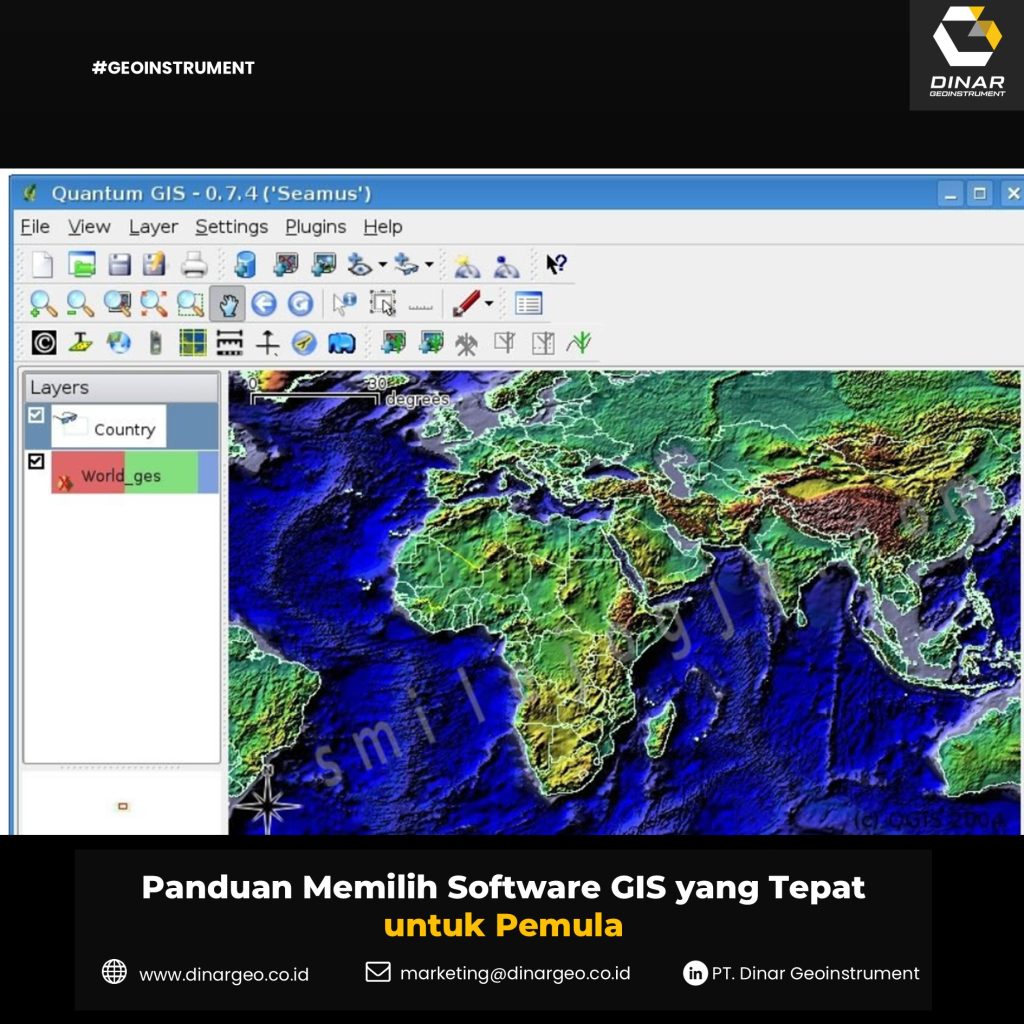This screenshot has height=1024, width=1024.
Task: Click the New Project blank page icon
Action: point(42,264)
